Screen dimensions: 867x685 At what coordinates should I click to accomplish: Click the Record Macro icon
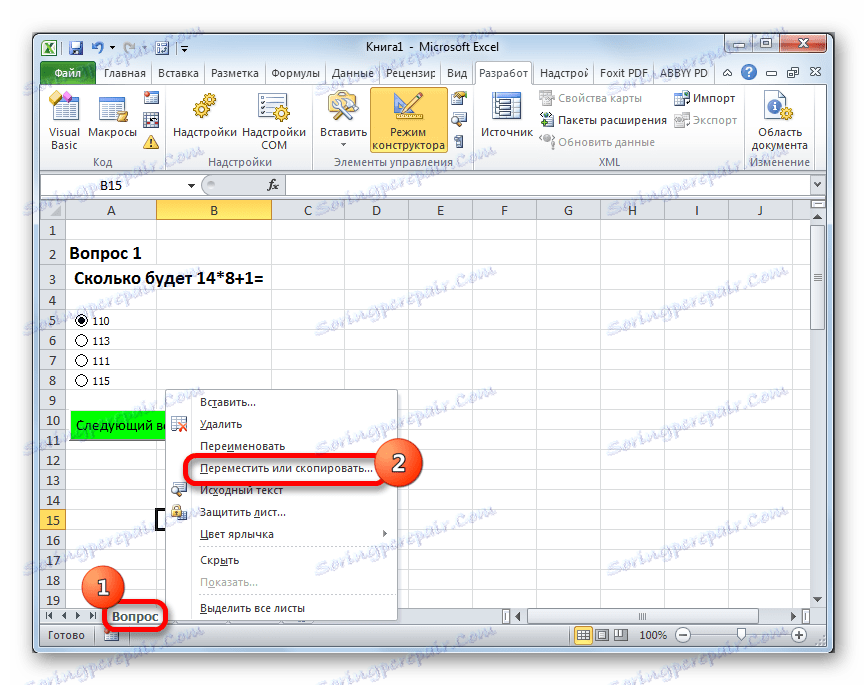pyautogui.click(x=151, y=98)
